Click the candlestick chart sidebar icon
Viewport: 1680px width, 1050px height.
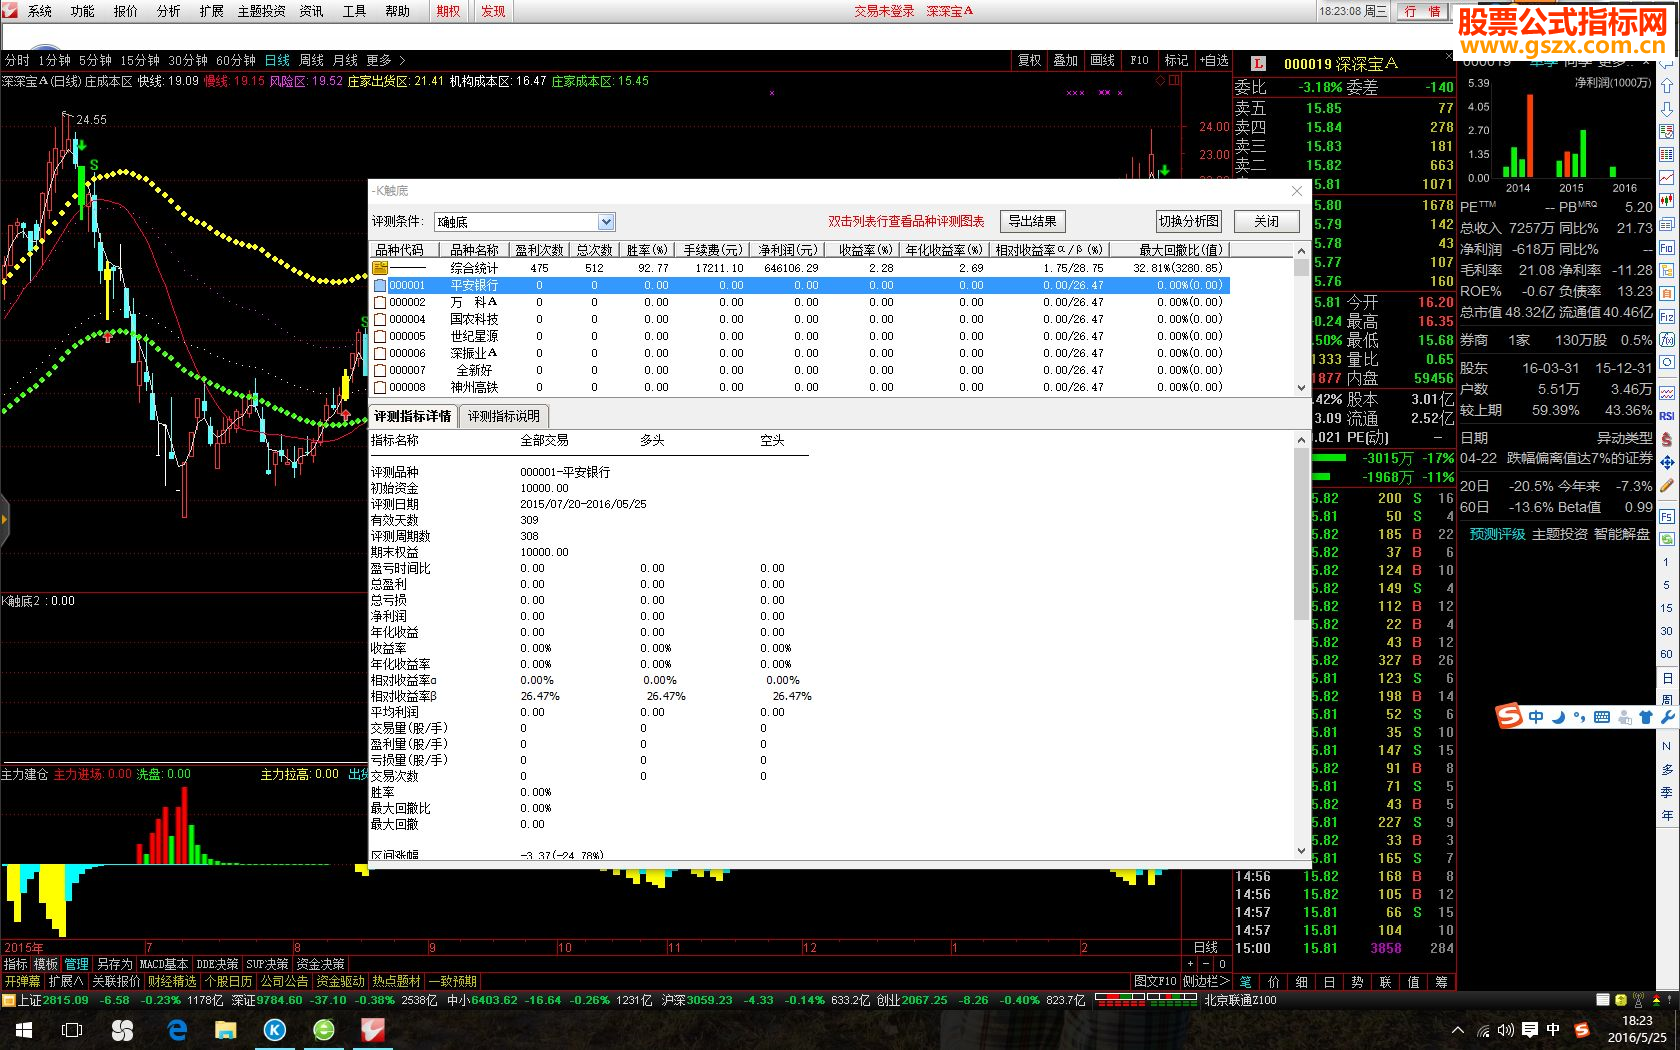pyautogui.click(x=1667, y=201)
